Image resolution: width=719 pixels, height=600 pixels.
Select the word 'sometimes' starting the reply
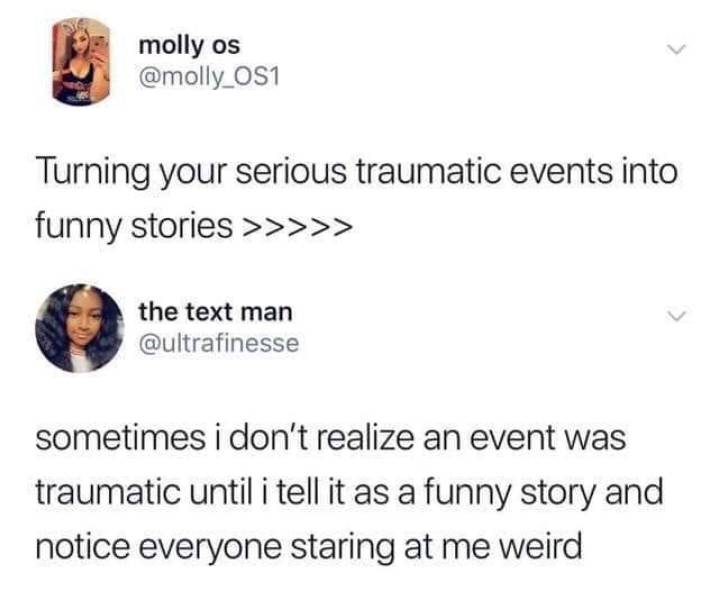[x=121, y=438]
